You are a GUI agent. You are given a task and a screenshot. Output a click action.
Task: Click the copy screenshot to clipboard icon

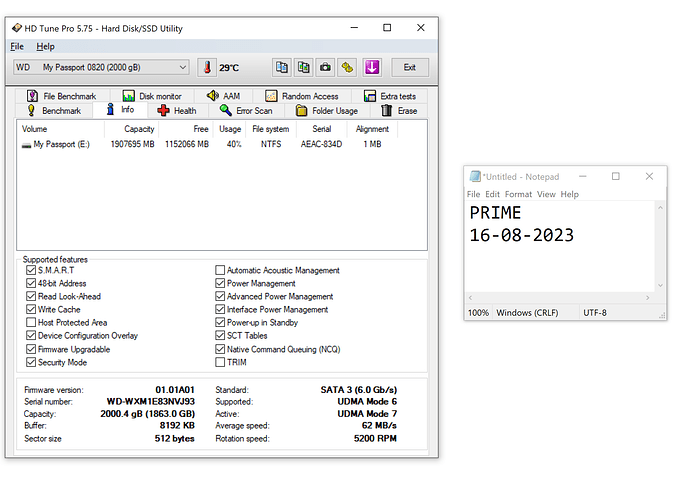[304, 67]
